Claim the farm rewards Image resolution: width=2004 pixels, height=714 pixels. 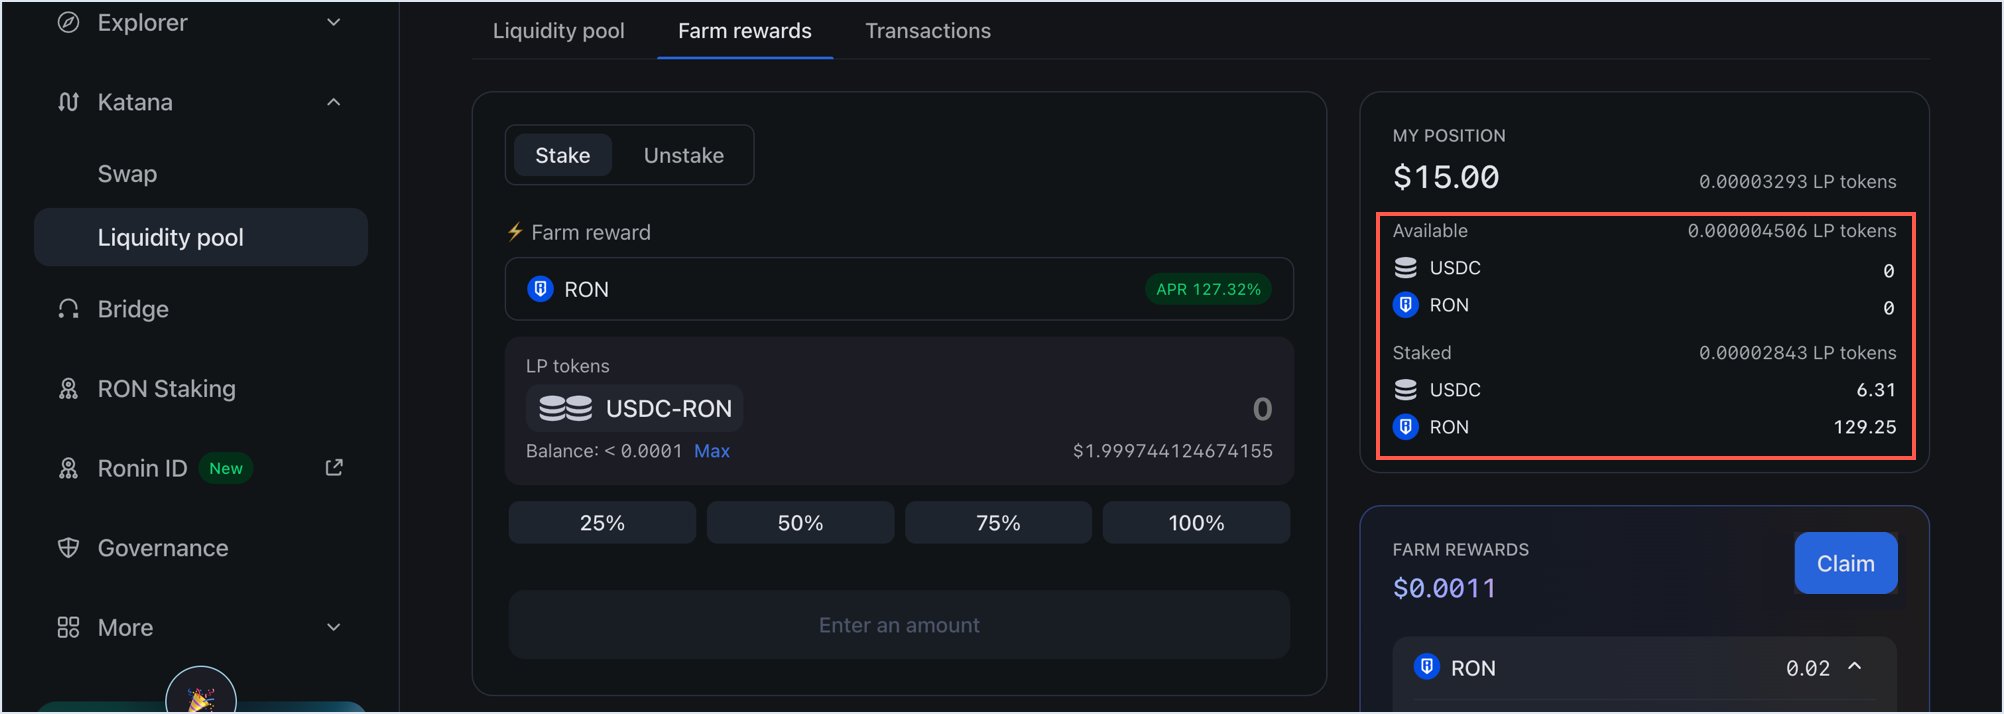coord(1845,562)
